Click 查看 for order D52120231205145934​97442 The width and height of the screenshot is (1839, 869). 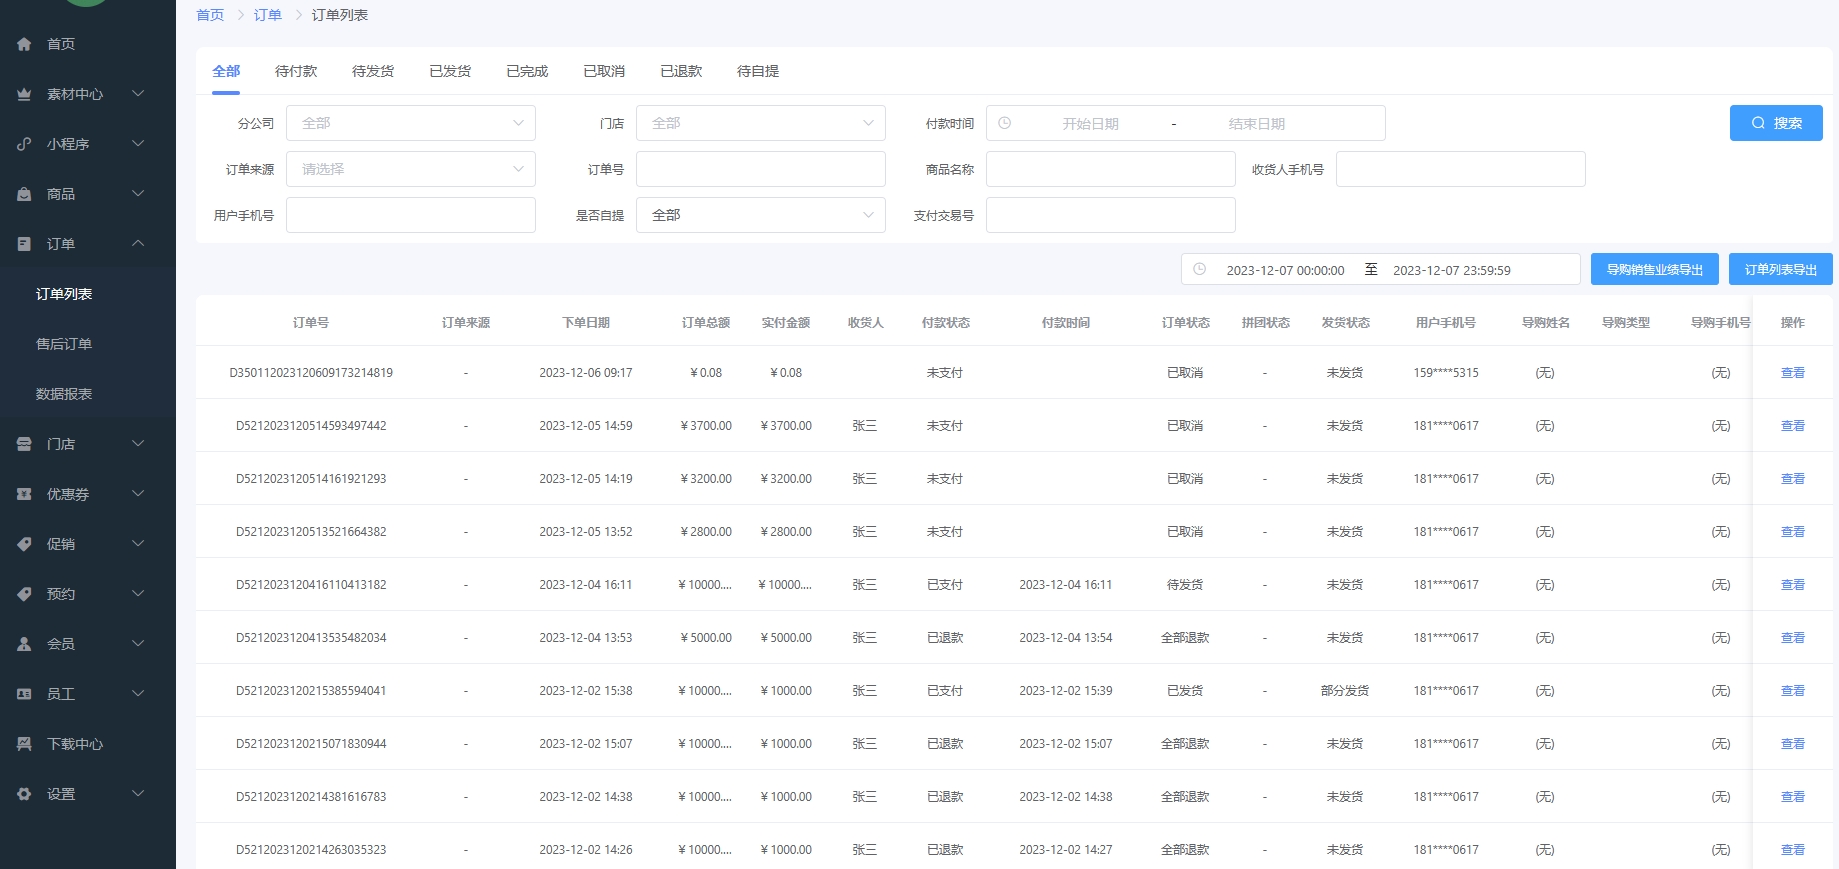point(1793,426)
